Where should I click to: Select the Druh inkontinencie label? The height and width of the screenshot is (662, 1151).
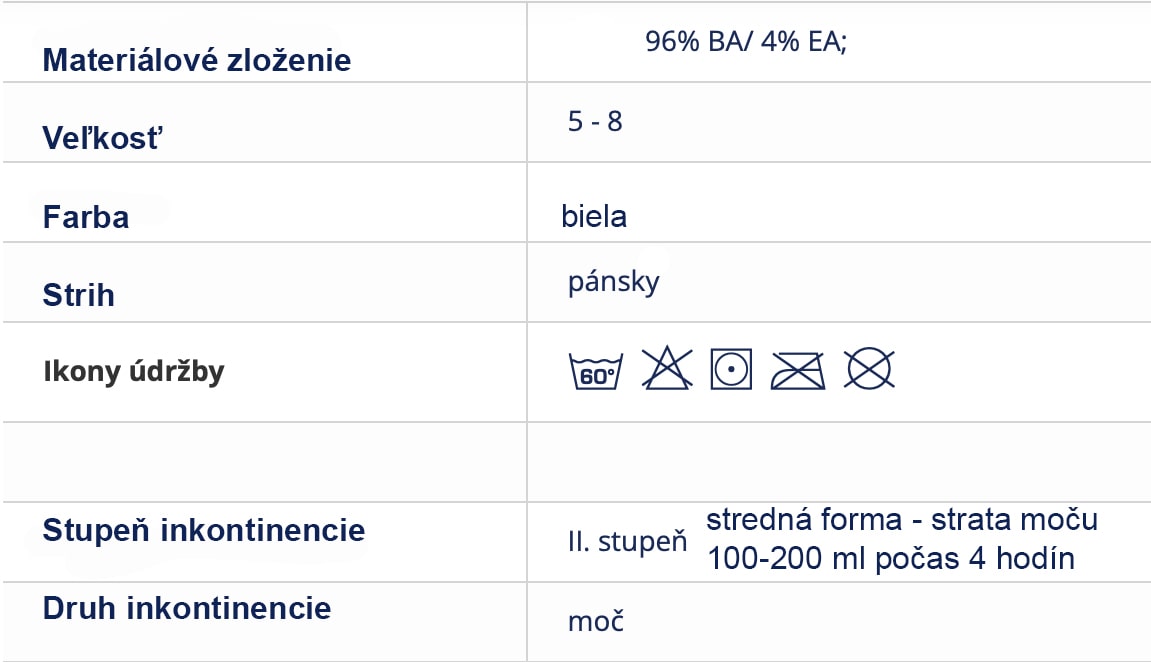pyautogui.click(x=187, y=608)
